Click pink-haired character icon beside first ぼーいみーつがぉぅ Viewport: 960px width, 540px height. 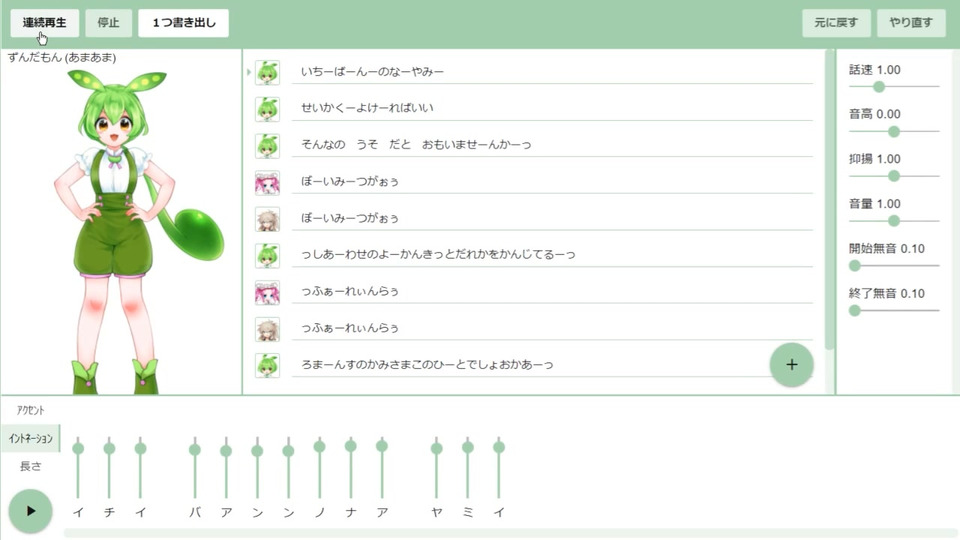point(268,182)
